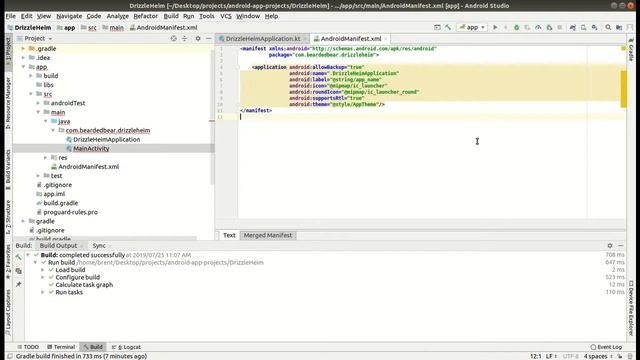This screenshot has width=640, height=360.
Task: Open Device File Explorer side panel
Action: [x=631, y=307]
